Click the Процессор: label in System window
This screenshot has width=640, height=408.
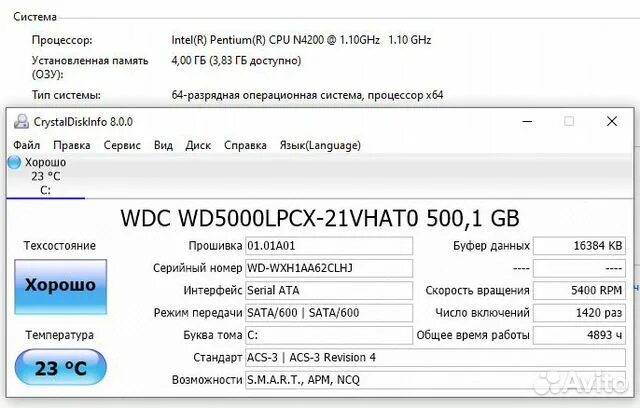[x=62, y=40]
